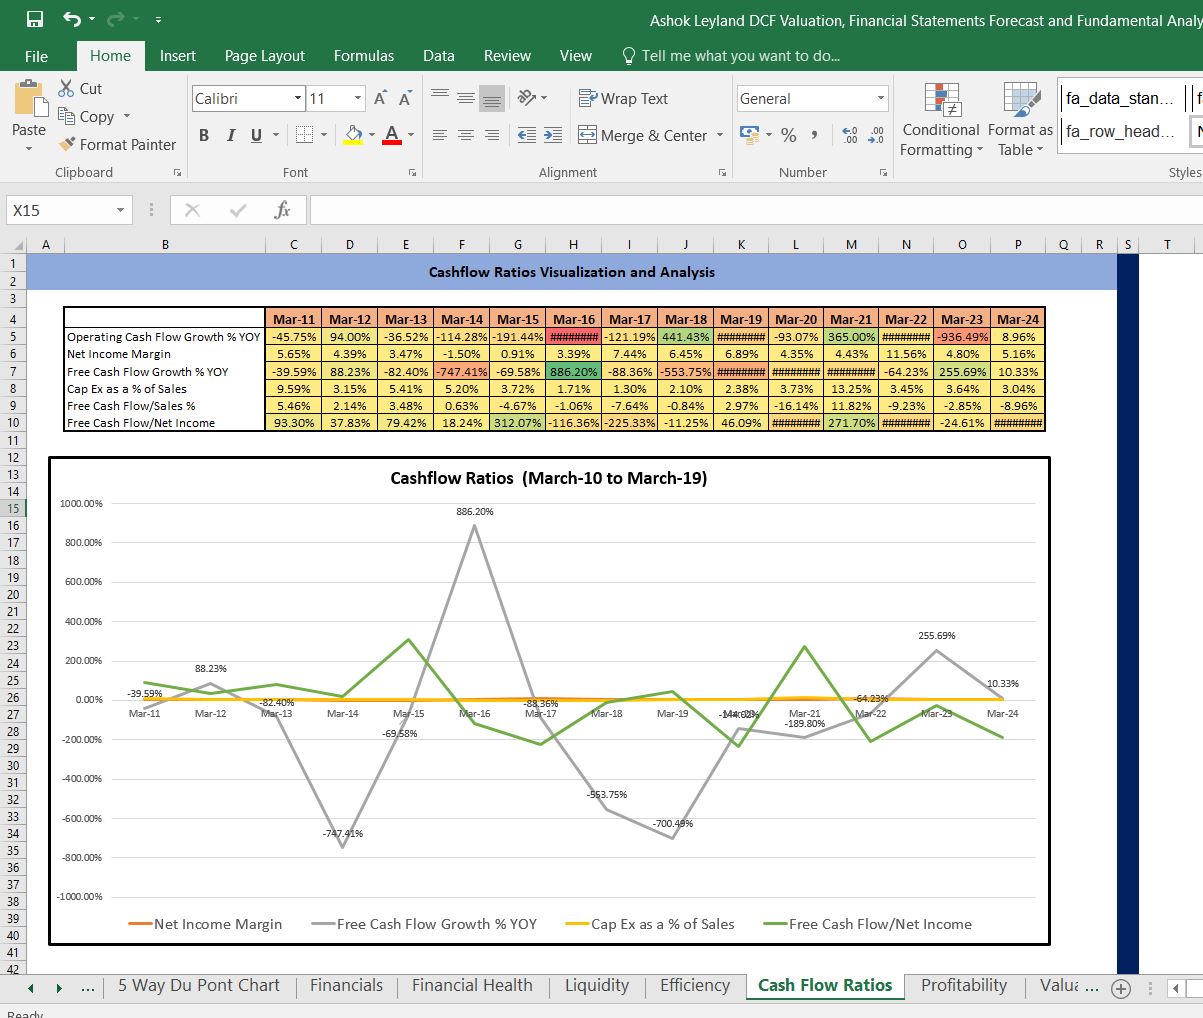Screen dimensions: 1203x1018
Task: Open Conditional Formatting menu
Action: tap(941, 121)
